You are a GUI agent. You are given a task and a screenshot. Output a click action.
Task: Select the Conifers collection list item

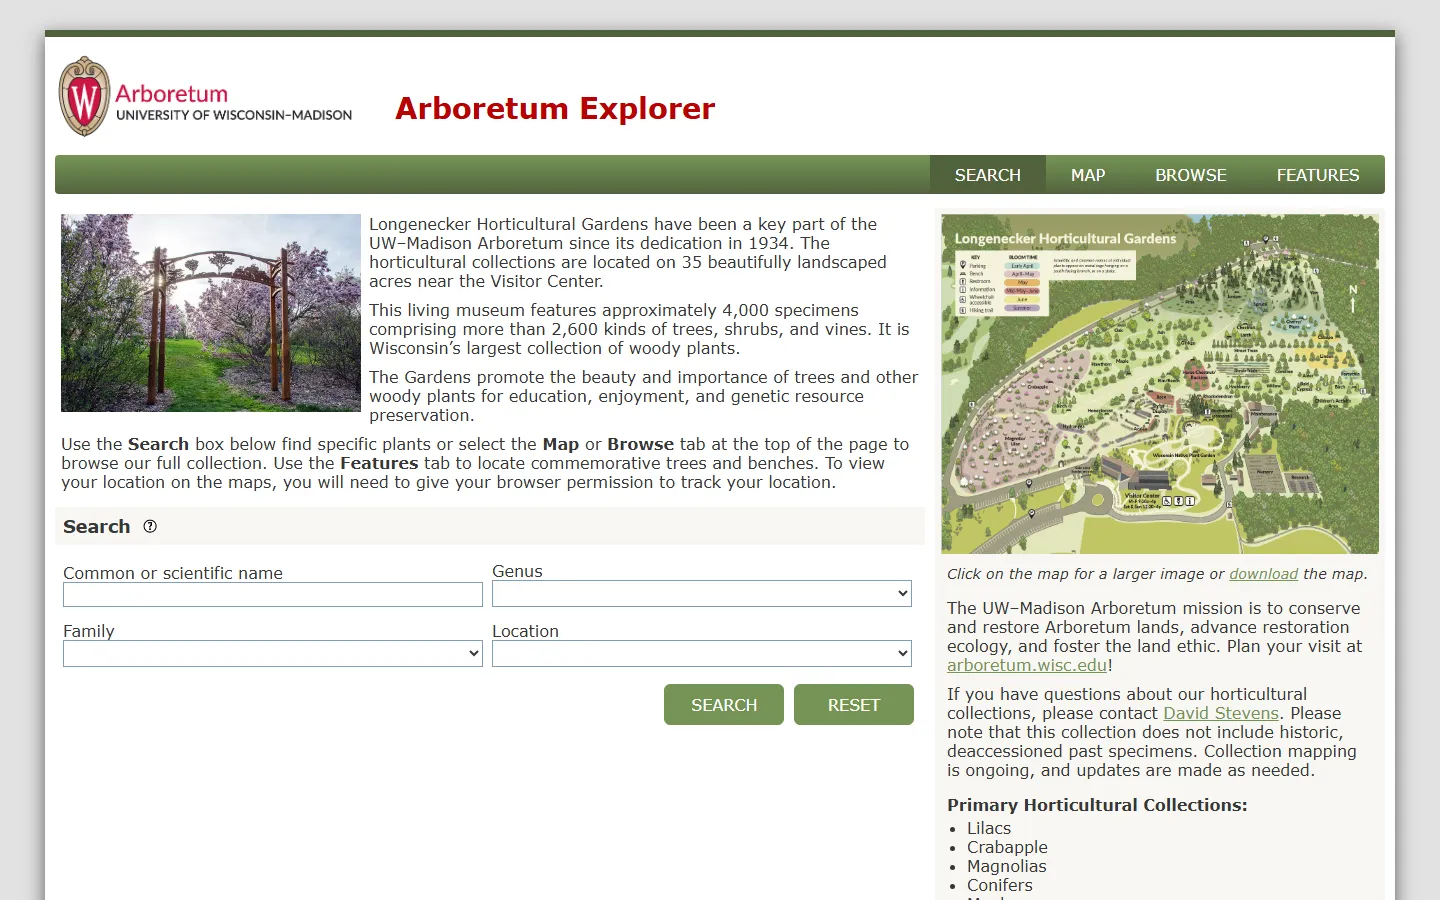pos(999,885)
